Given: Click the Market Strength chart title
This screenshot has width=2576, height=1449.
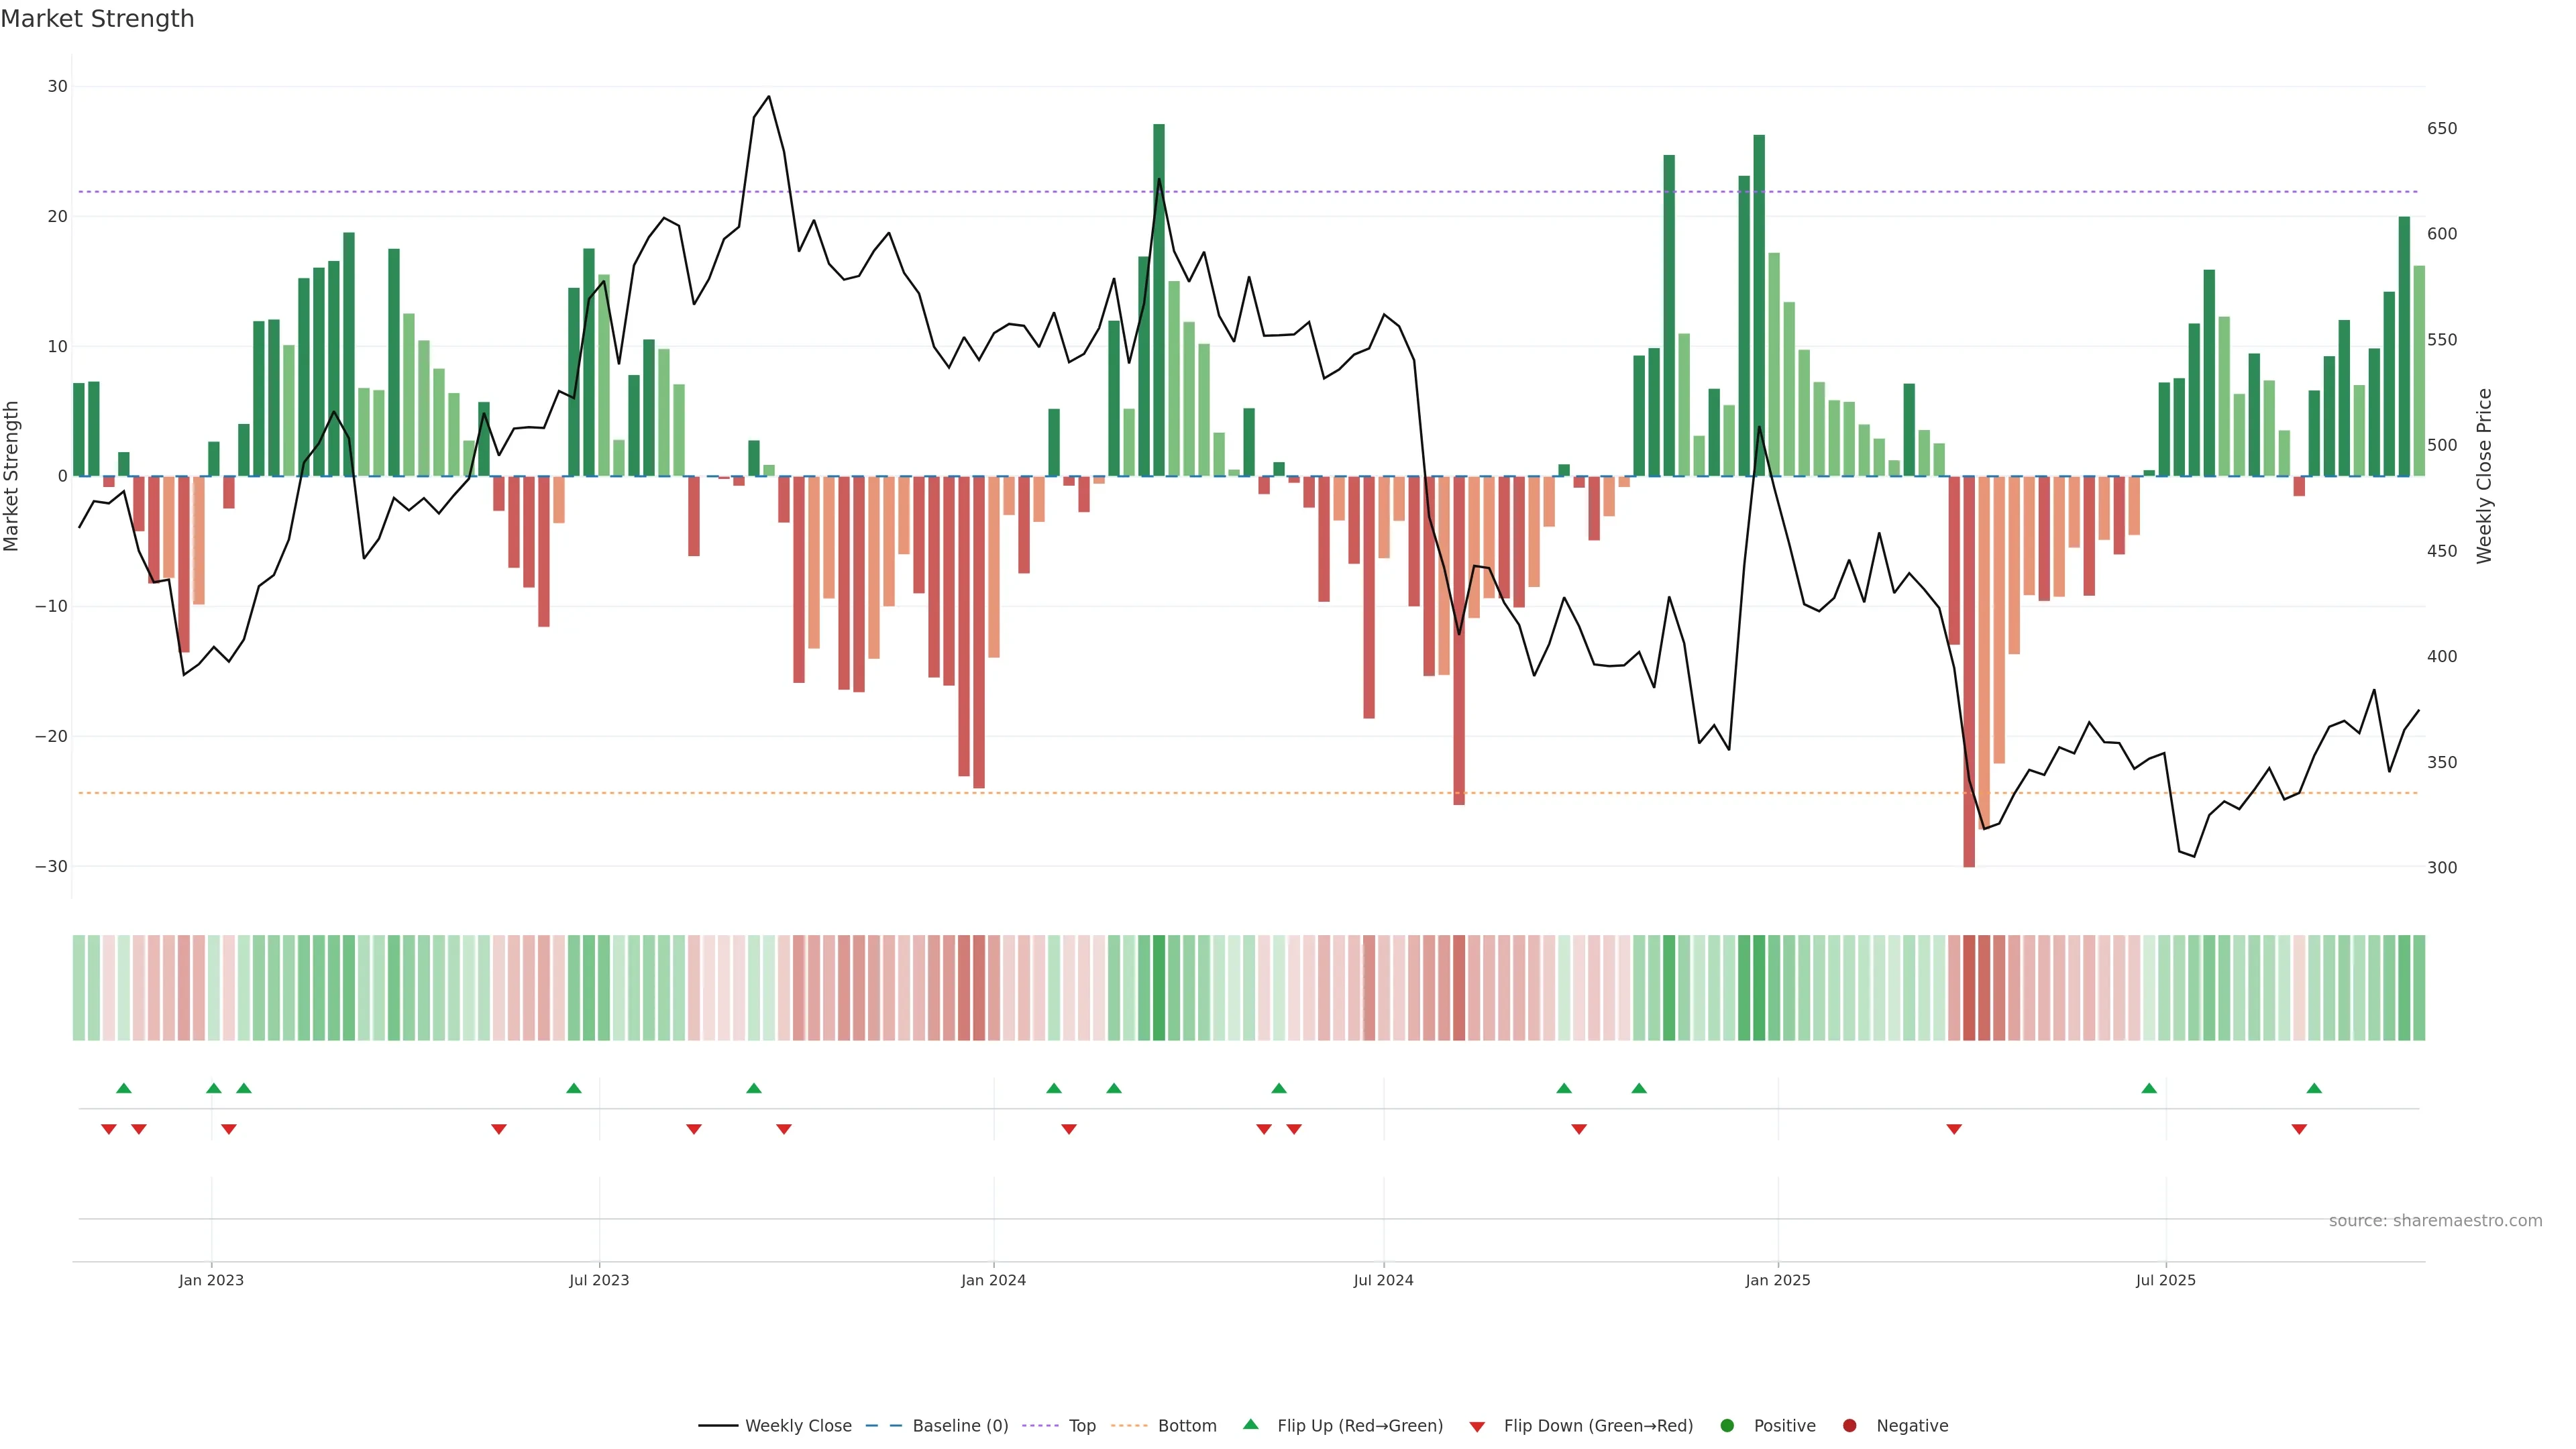Looking at the screenshot, I should click(x=97, y=19).
